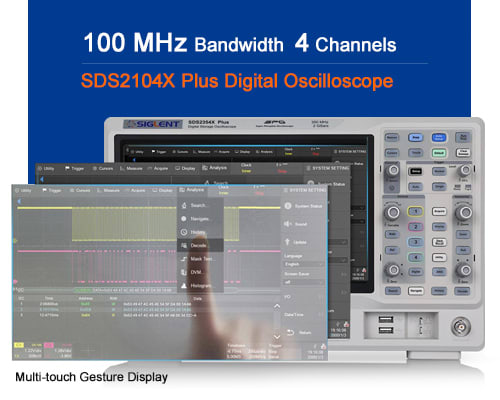Click the black trigger Setup hardware button

415,171
